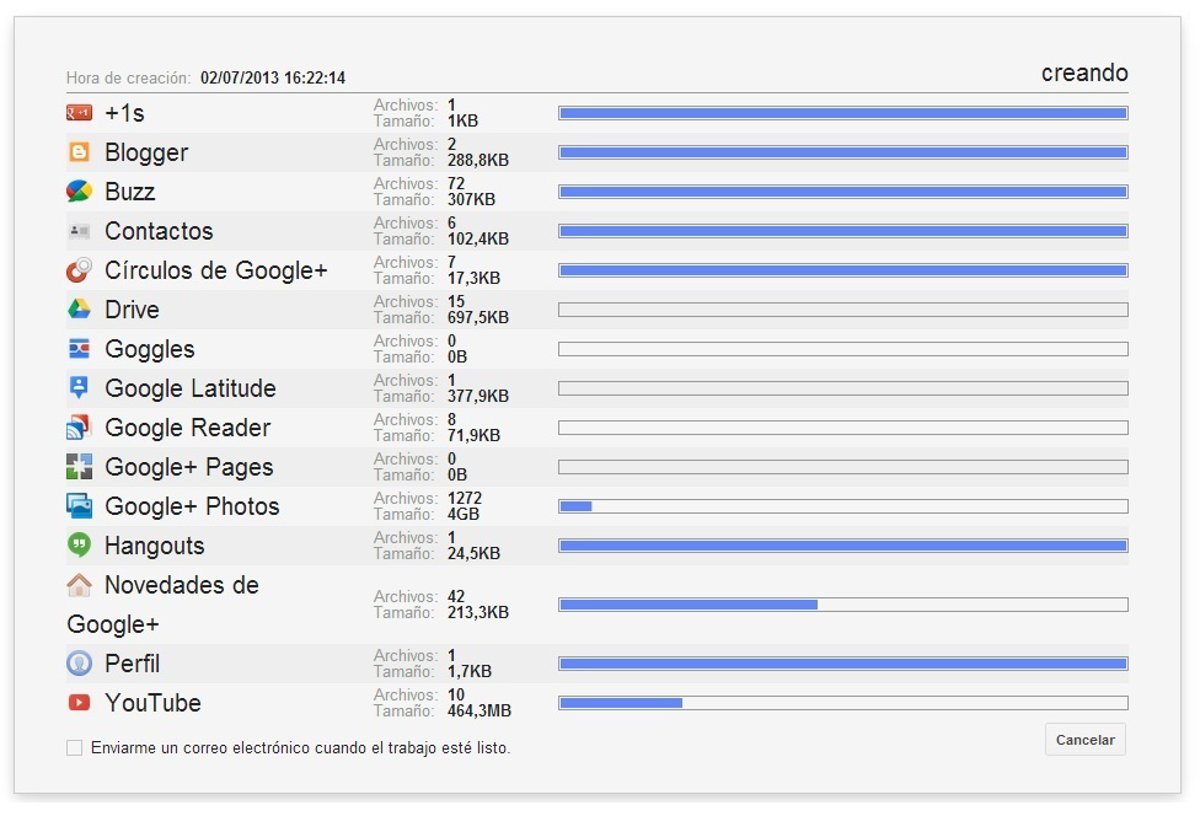Screen dimensions: 1200x816
Task: Click the Novedades de Google+ progress bar
Action: [x=842, y=604]
